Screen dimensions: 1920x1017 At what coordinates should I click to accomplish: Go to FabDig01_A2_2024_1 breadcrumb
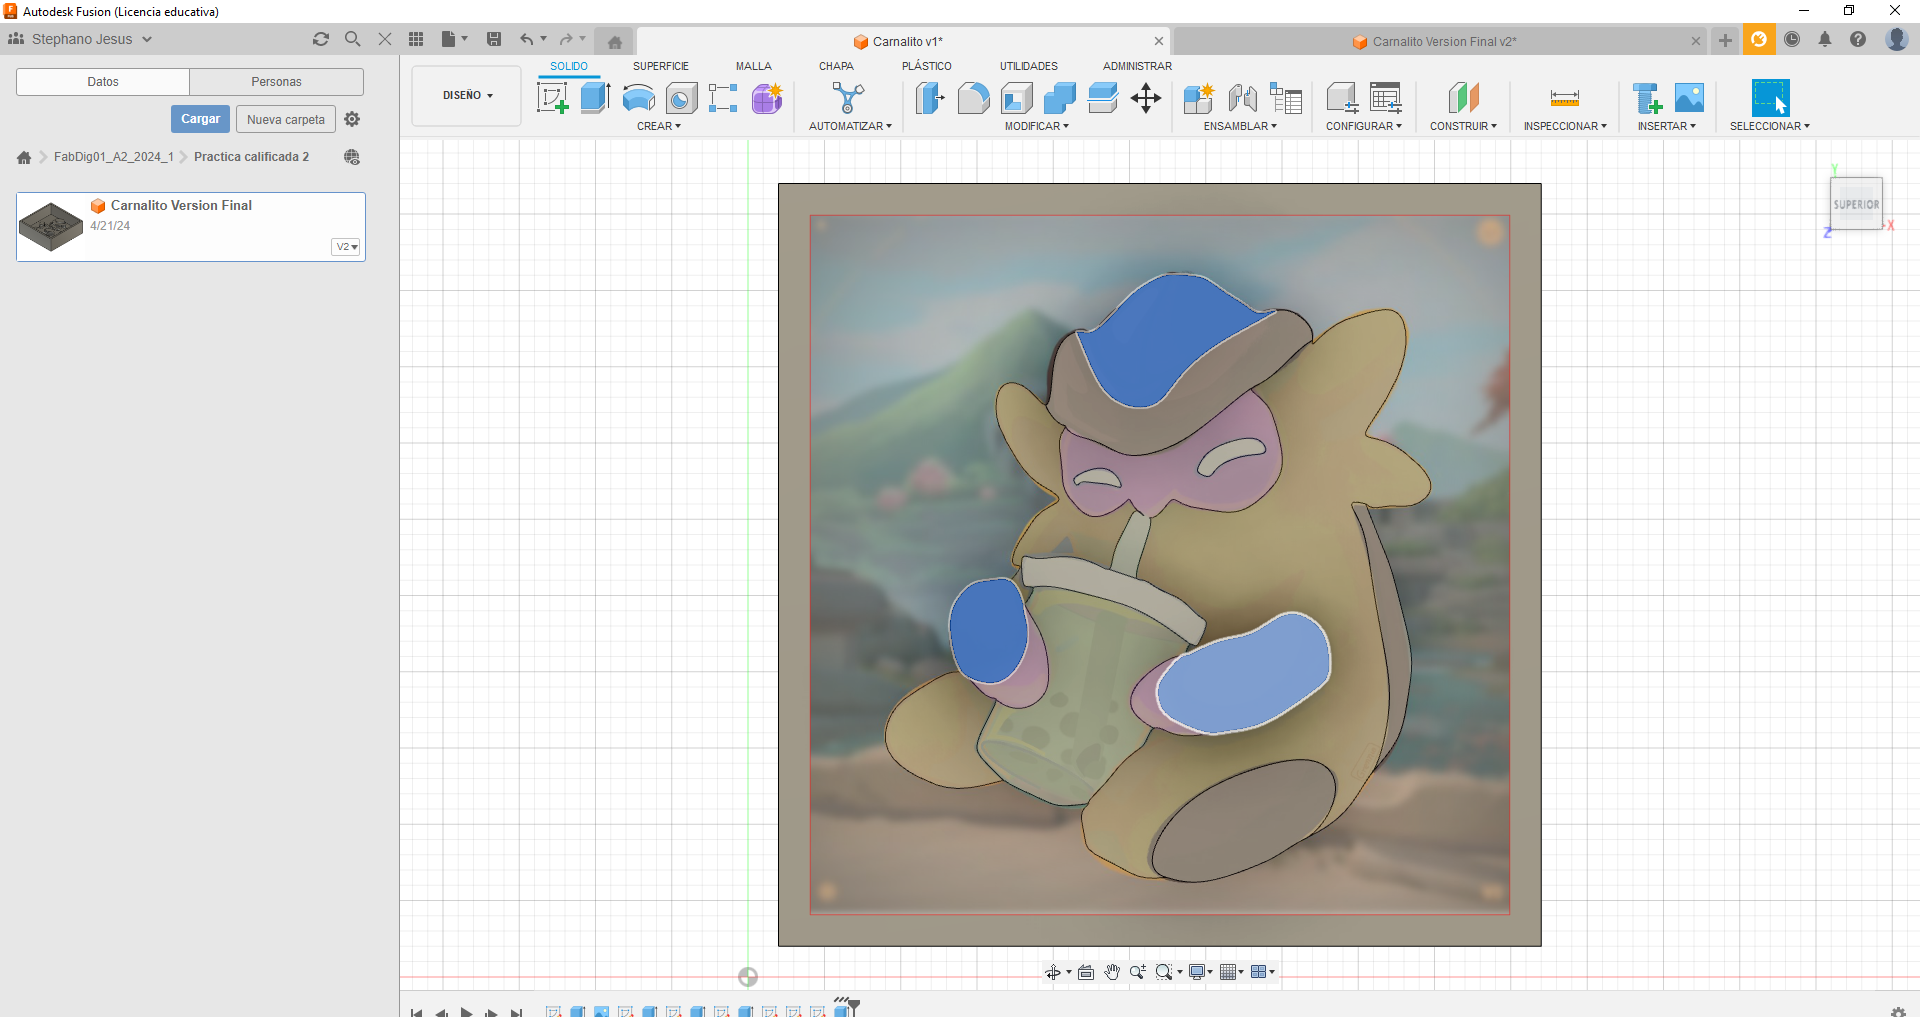[x=114, y=157]
